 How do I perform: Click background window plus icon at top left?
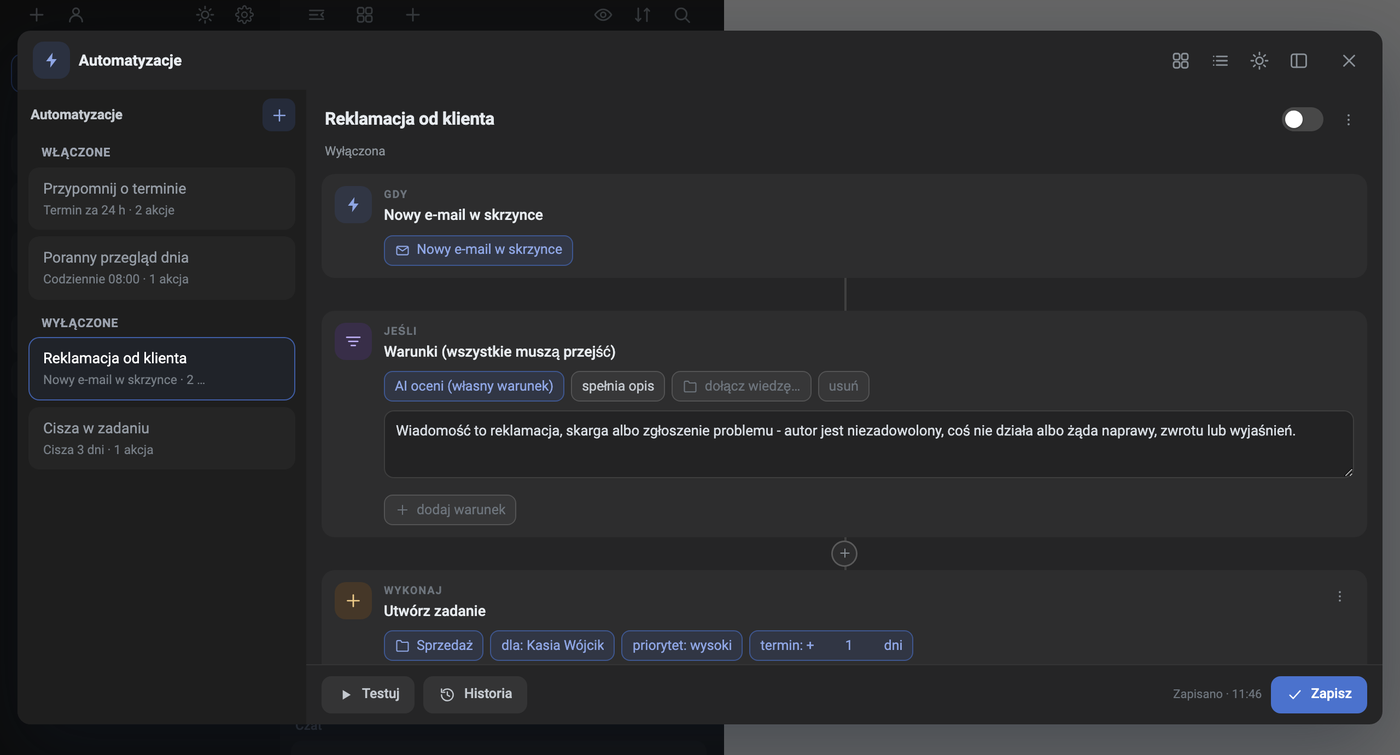tap(36, 15)
